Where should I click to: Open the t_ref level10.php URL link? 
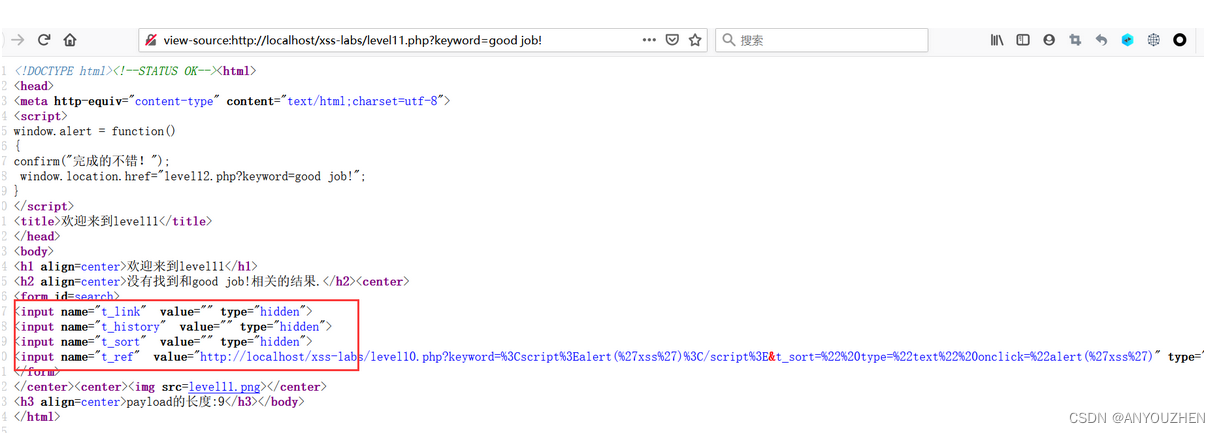click(x=678, y=356)
